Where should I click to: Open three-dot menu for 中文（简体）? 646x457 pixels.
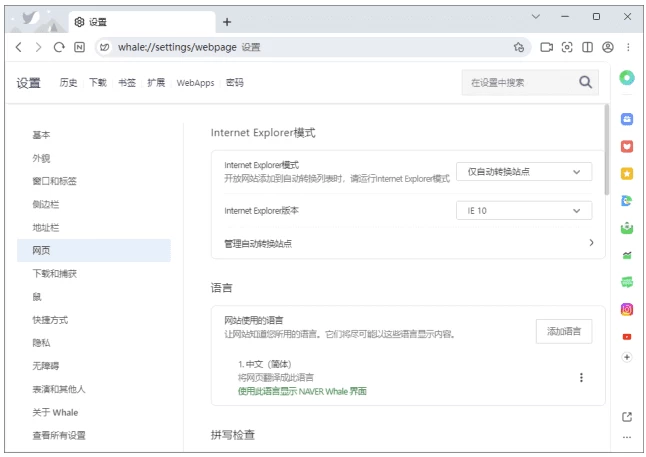pos(581,377)
